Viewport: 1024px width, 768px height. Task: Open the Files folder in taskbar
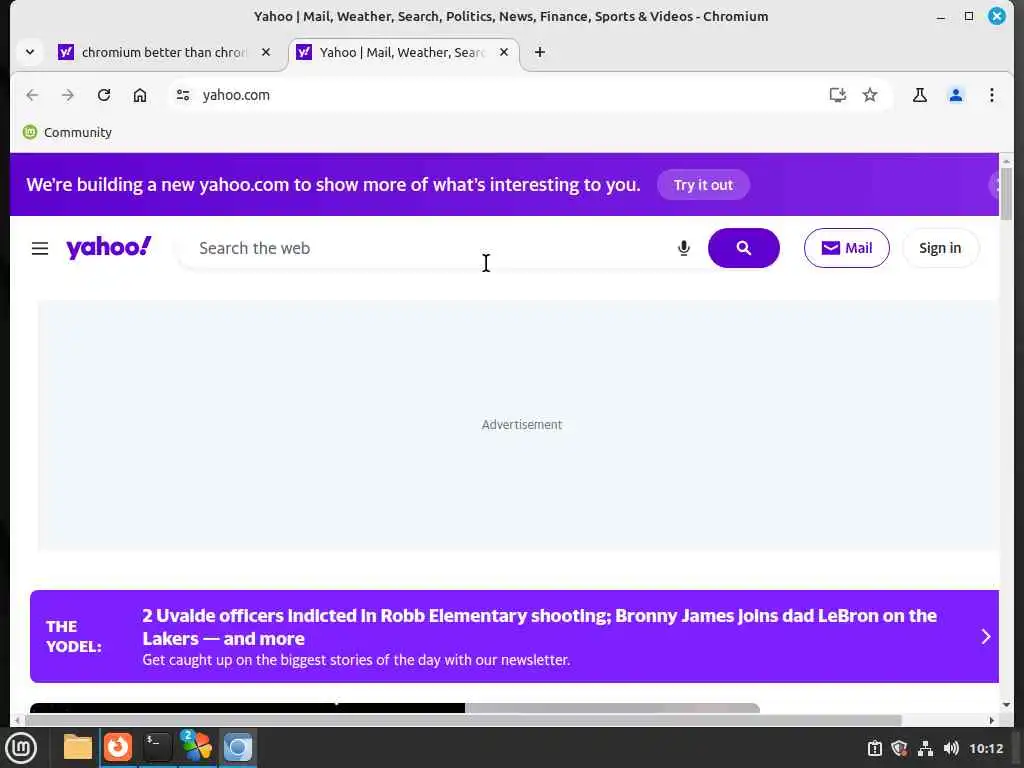click(x=78, y=747)
